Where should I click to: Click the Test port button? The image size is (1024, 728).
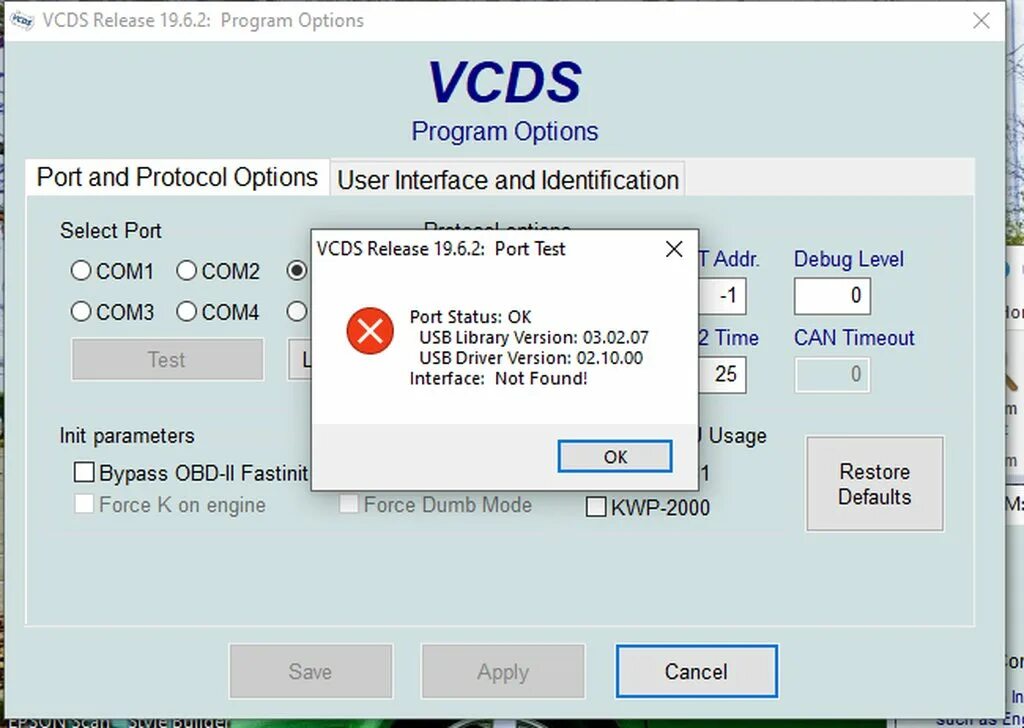point(167,359)
